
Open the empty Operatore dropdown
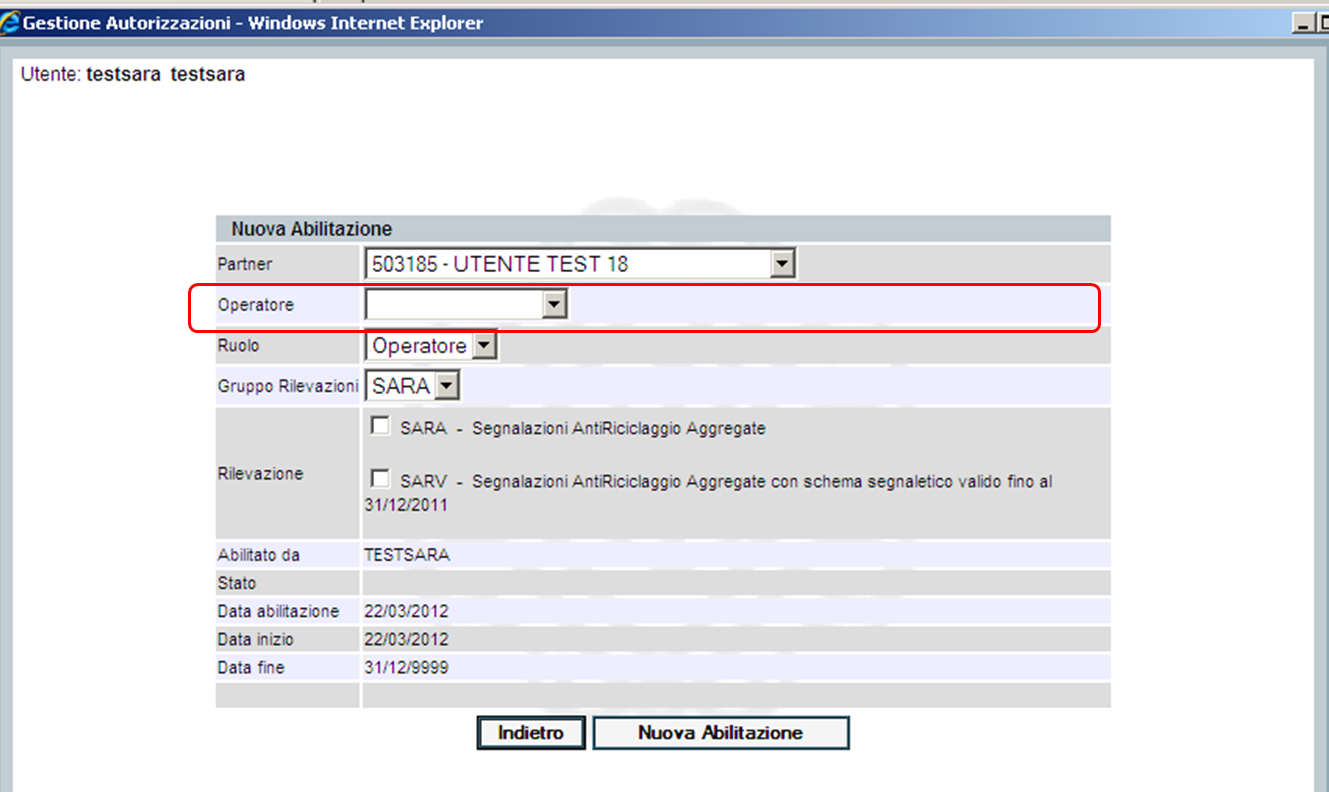tap(466, 305)
